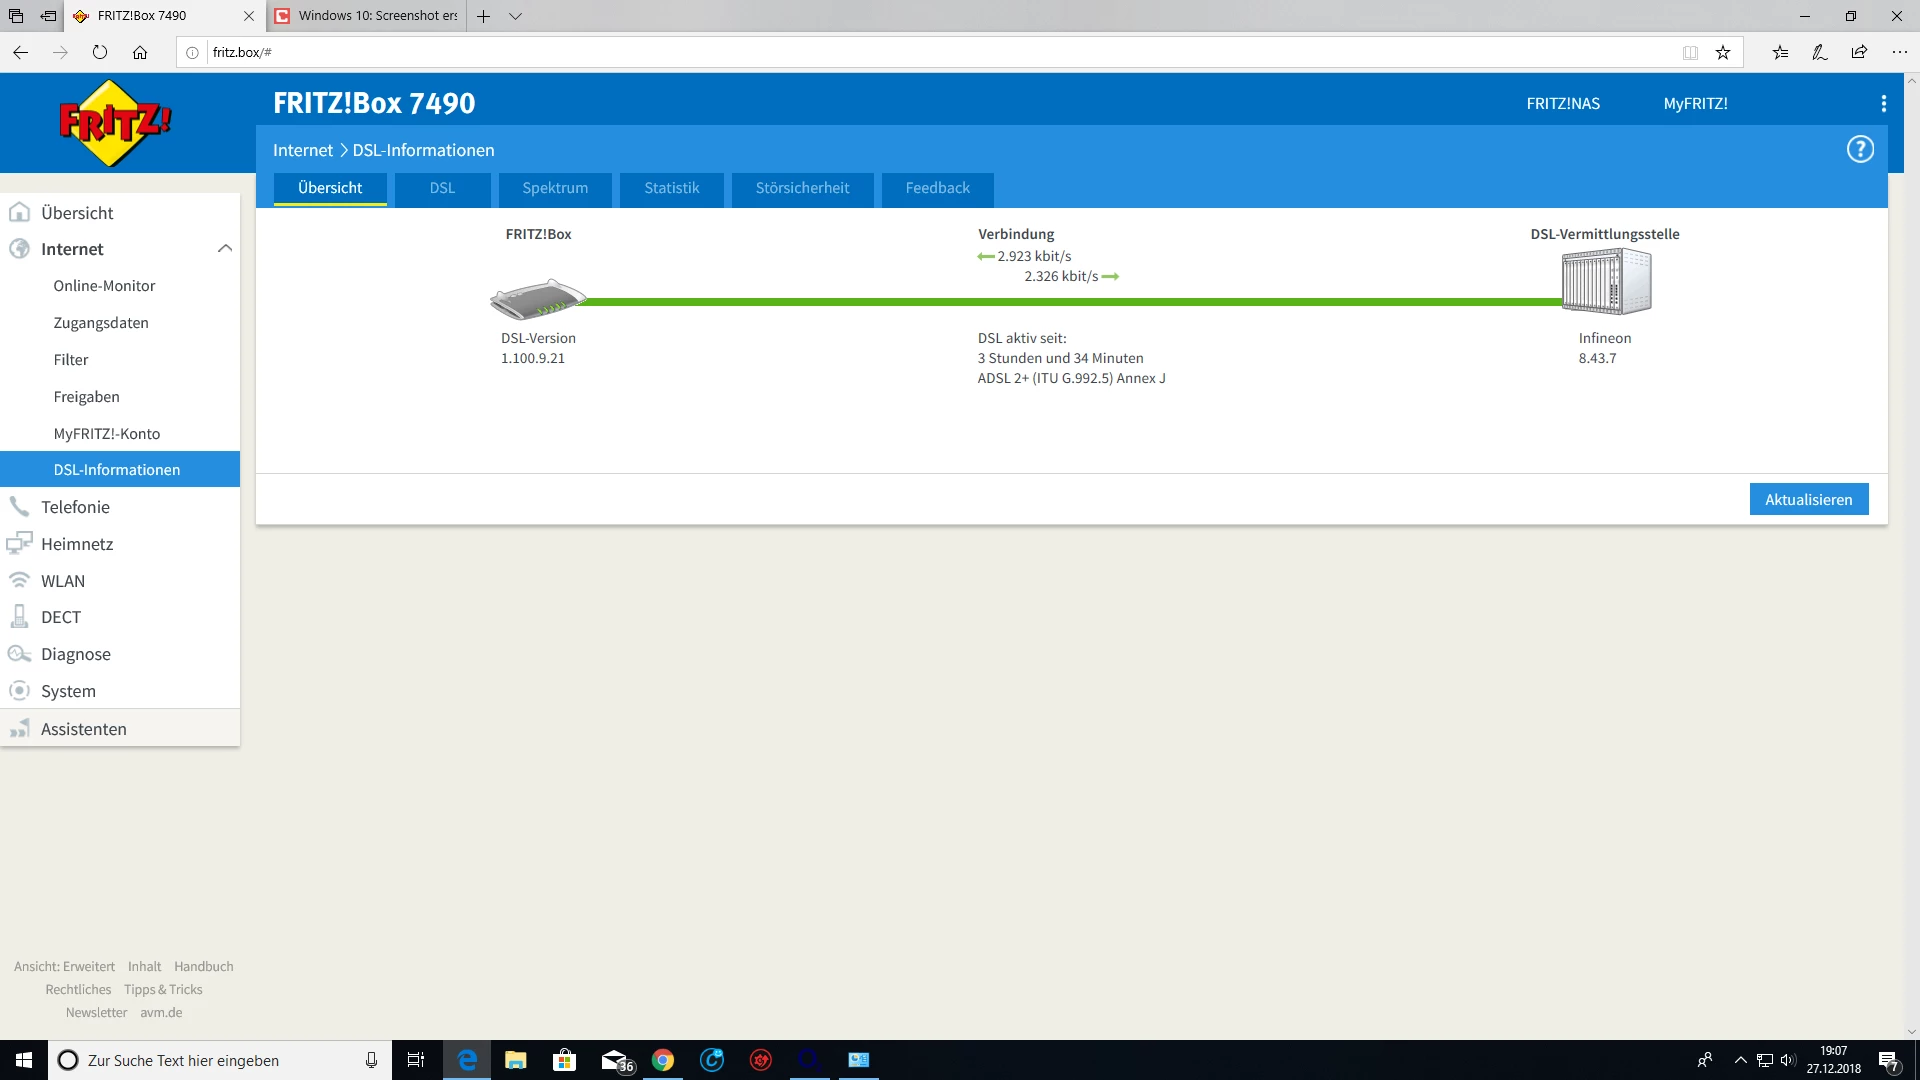Screen dimensions: 1920x1080
Task: Open WLAN section in sidebar
Action: pos(62,581)
